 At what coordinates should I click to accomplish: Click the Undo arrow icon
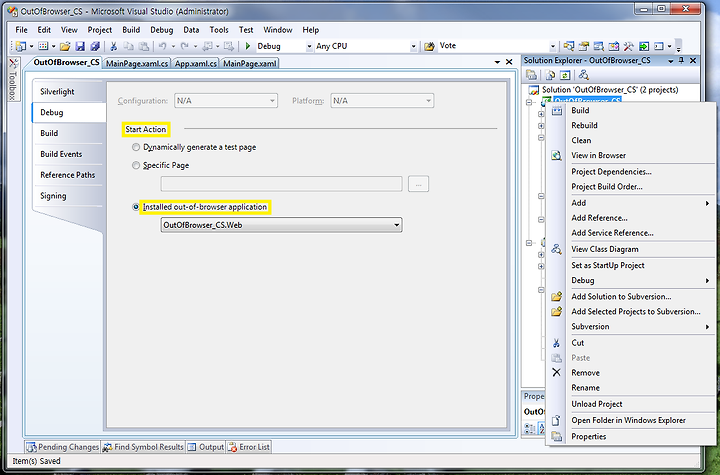(163, 46)
